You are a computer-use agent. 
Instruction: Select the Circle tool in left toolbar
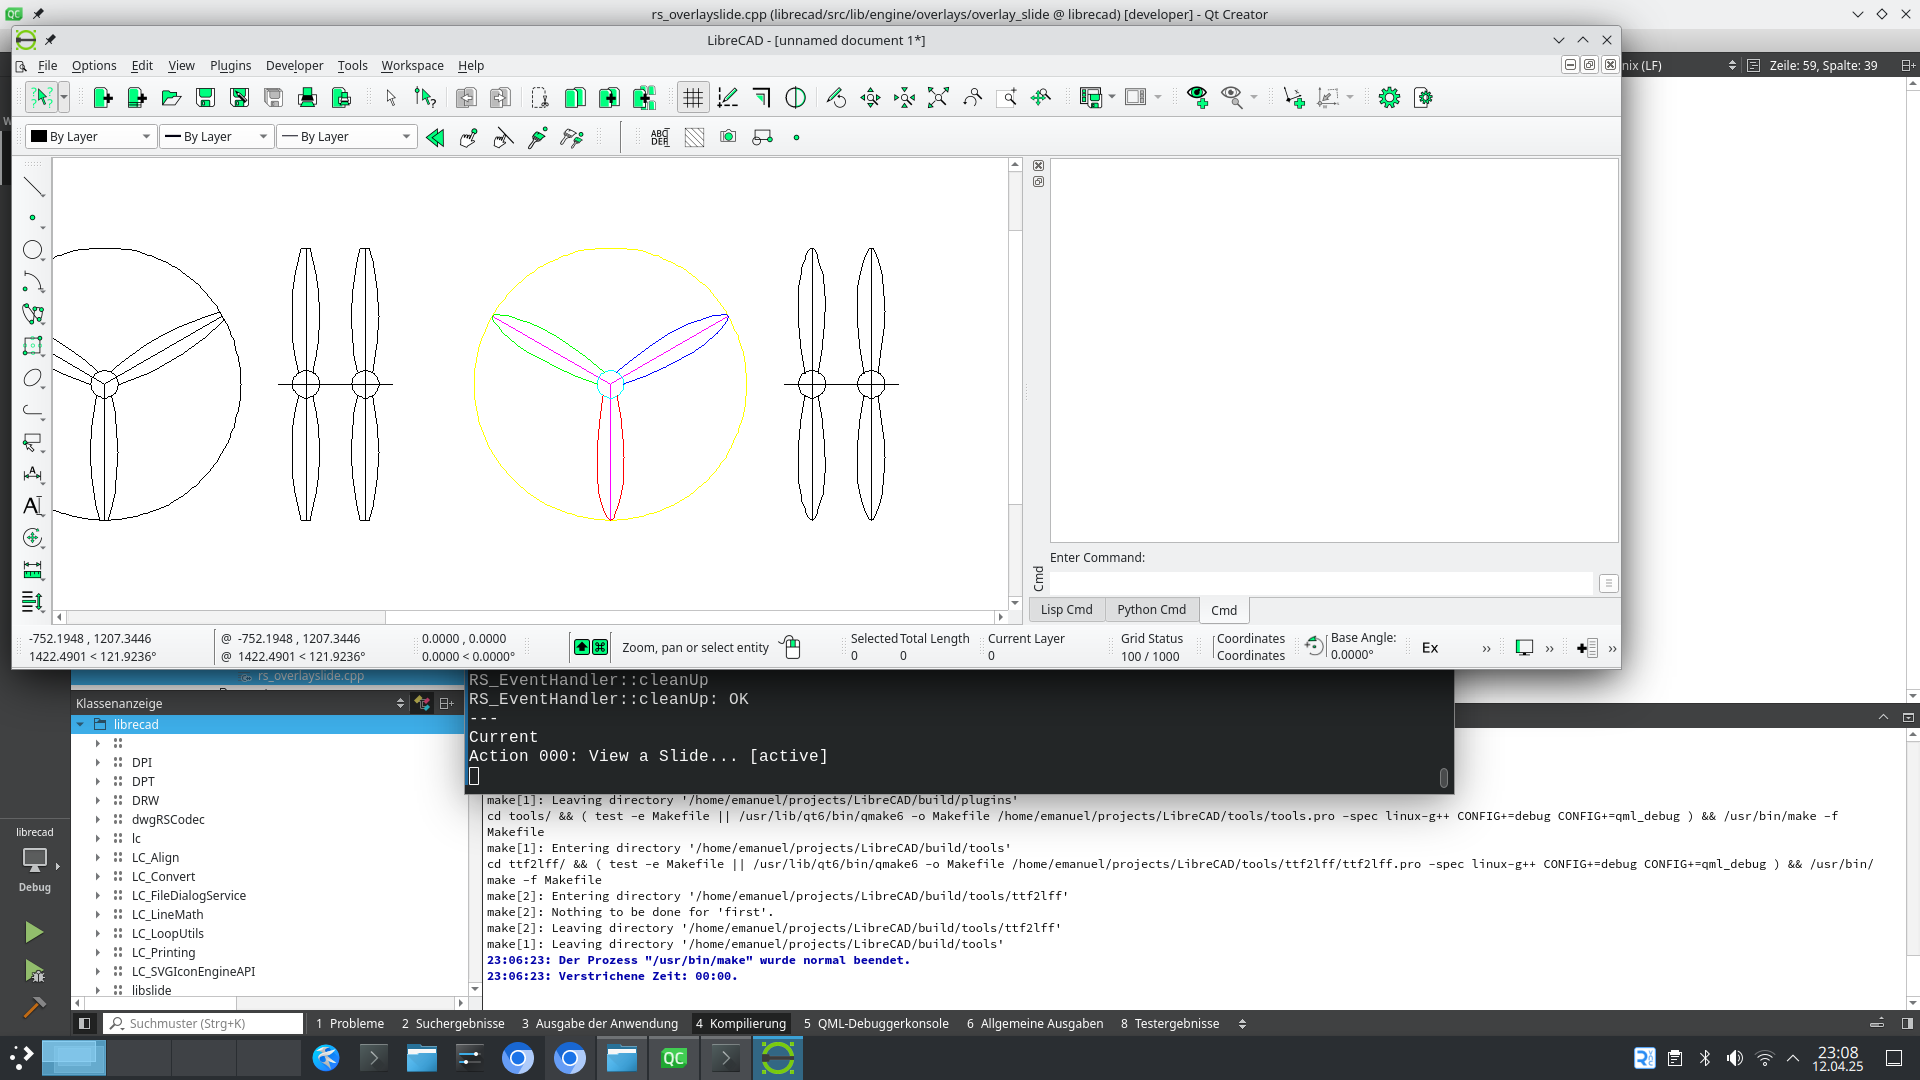[33, 250]
